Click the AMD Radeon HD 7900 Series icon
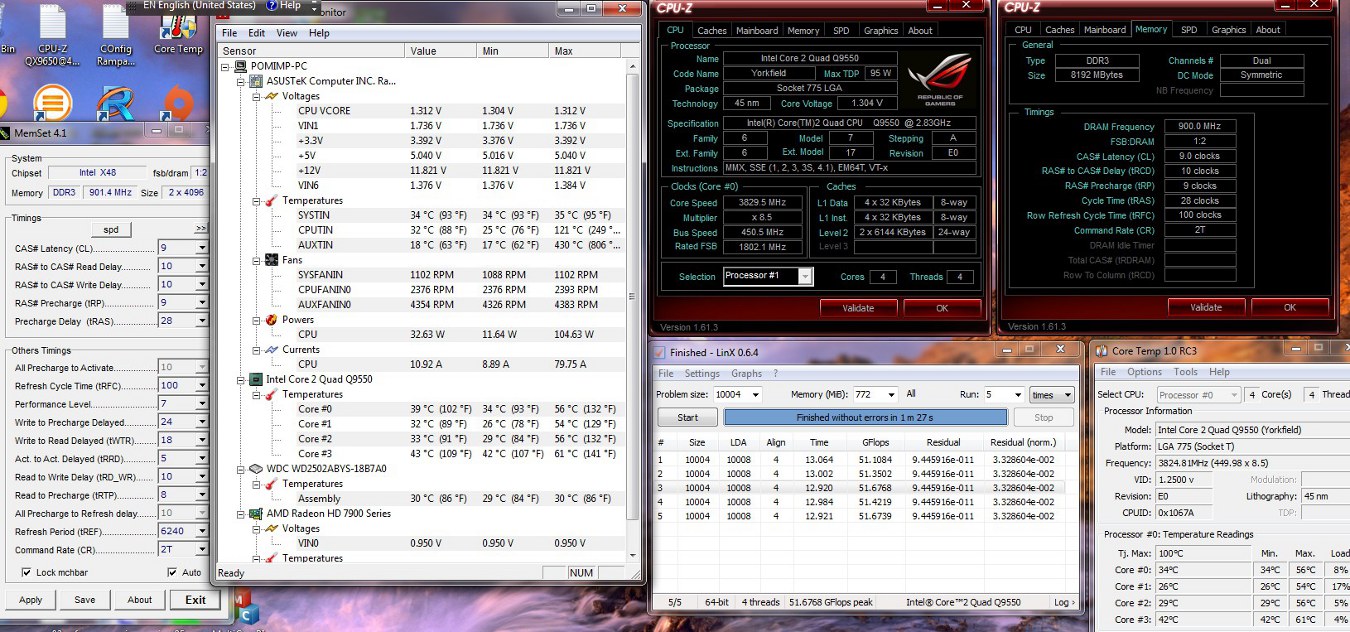 coord(255,514)
